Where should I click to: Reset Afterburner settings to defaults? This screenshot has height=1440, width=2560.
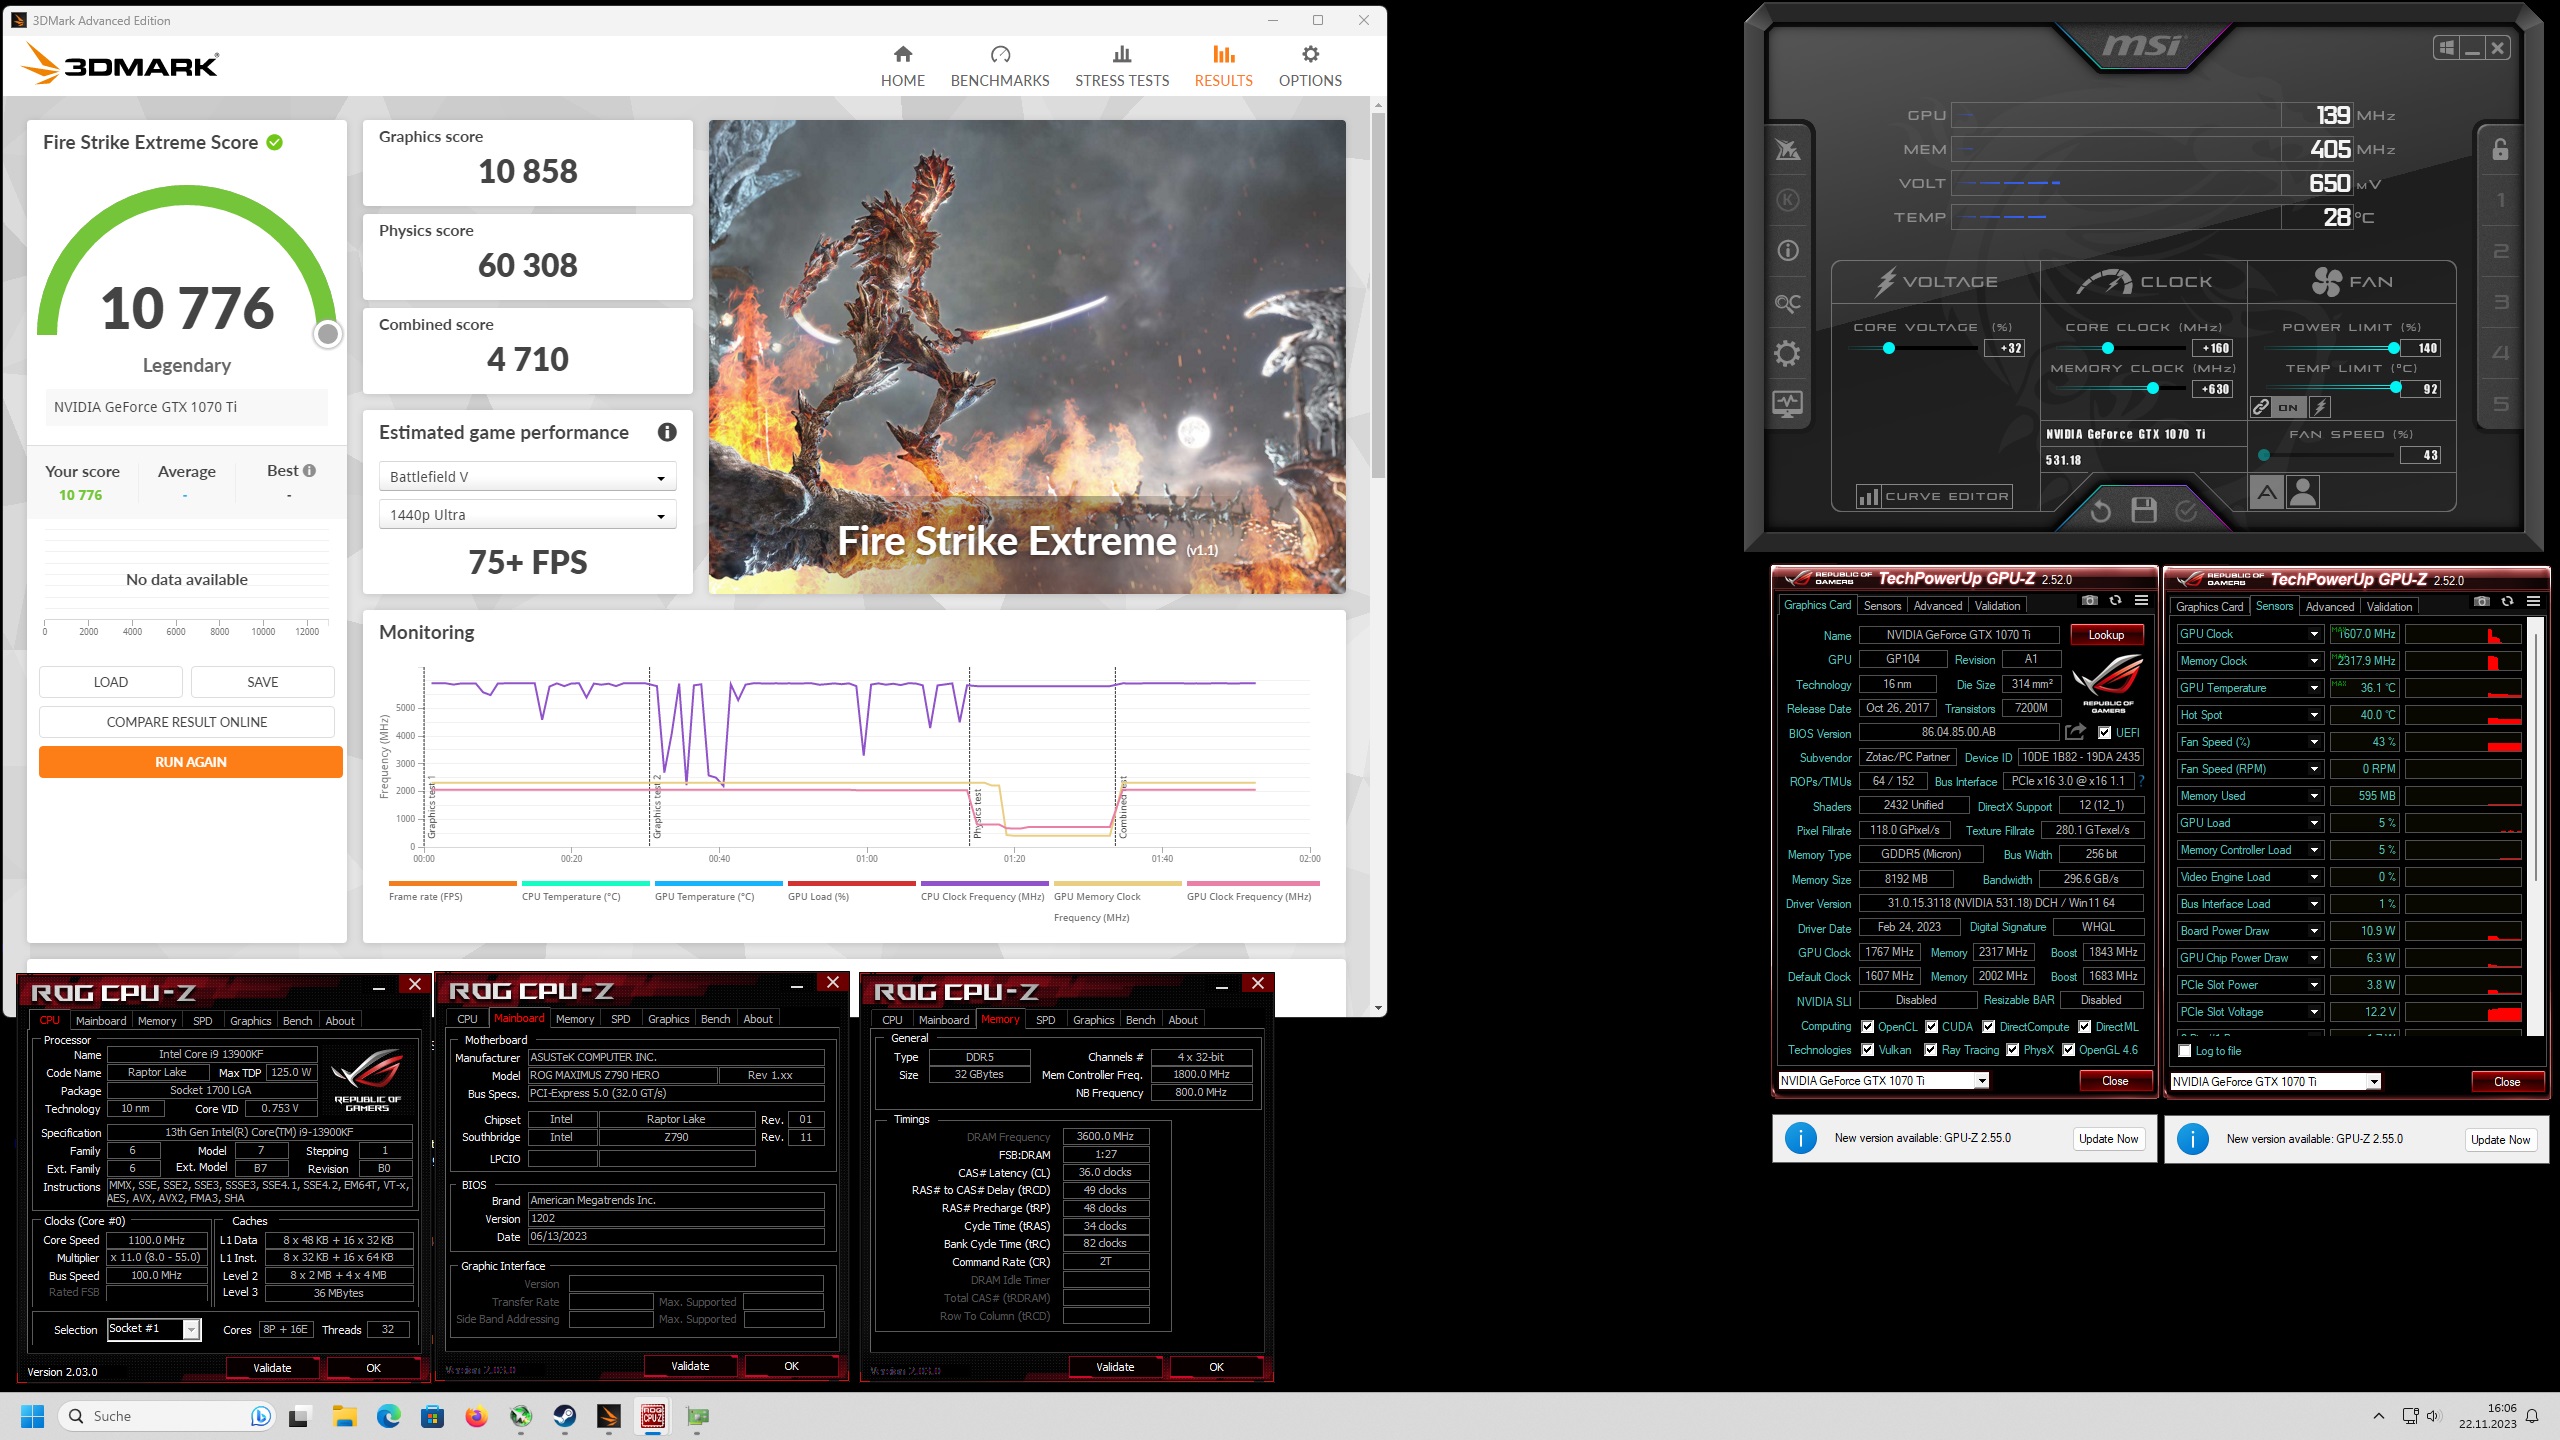(x=2100, y=511)
